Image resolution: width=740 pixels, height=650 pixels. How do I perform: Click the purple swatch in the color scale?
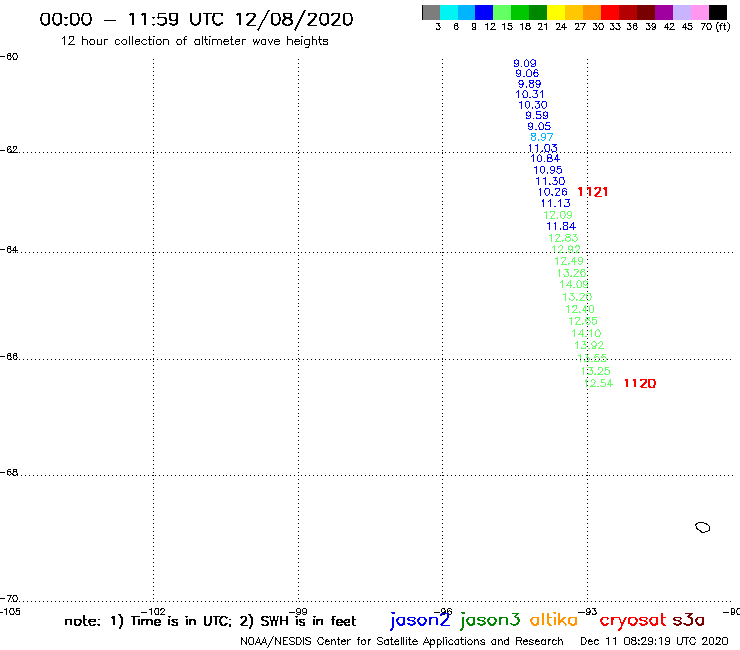pyautogui.click(x=664, y=12)
